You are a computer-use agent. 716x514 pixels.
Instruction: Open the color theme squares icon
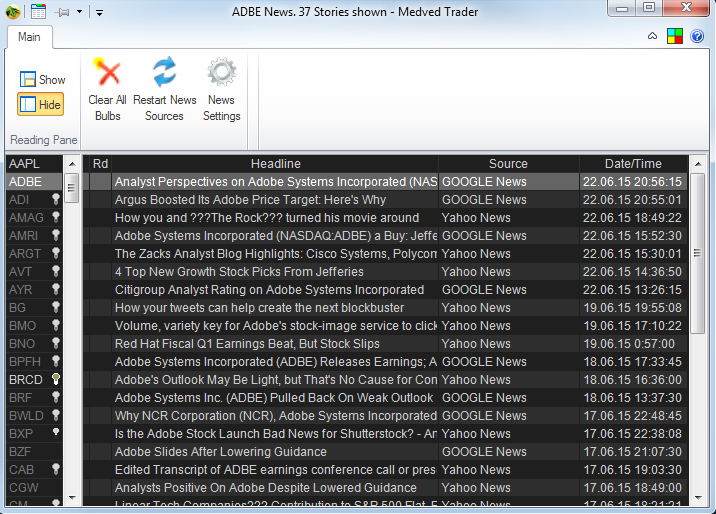click(674, 36)
